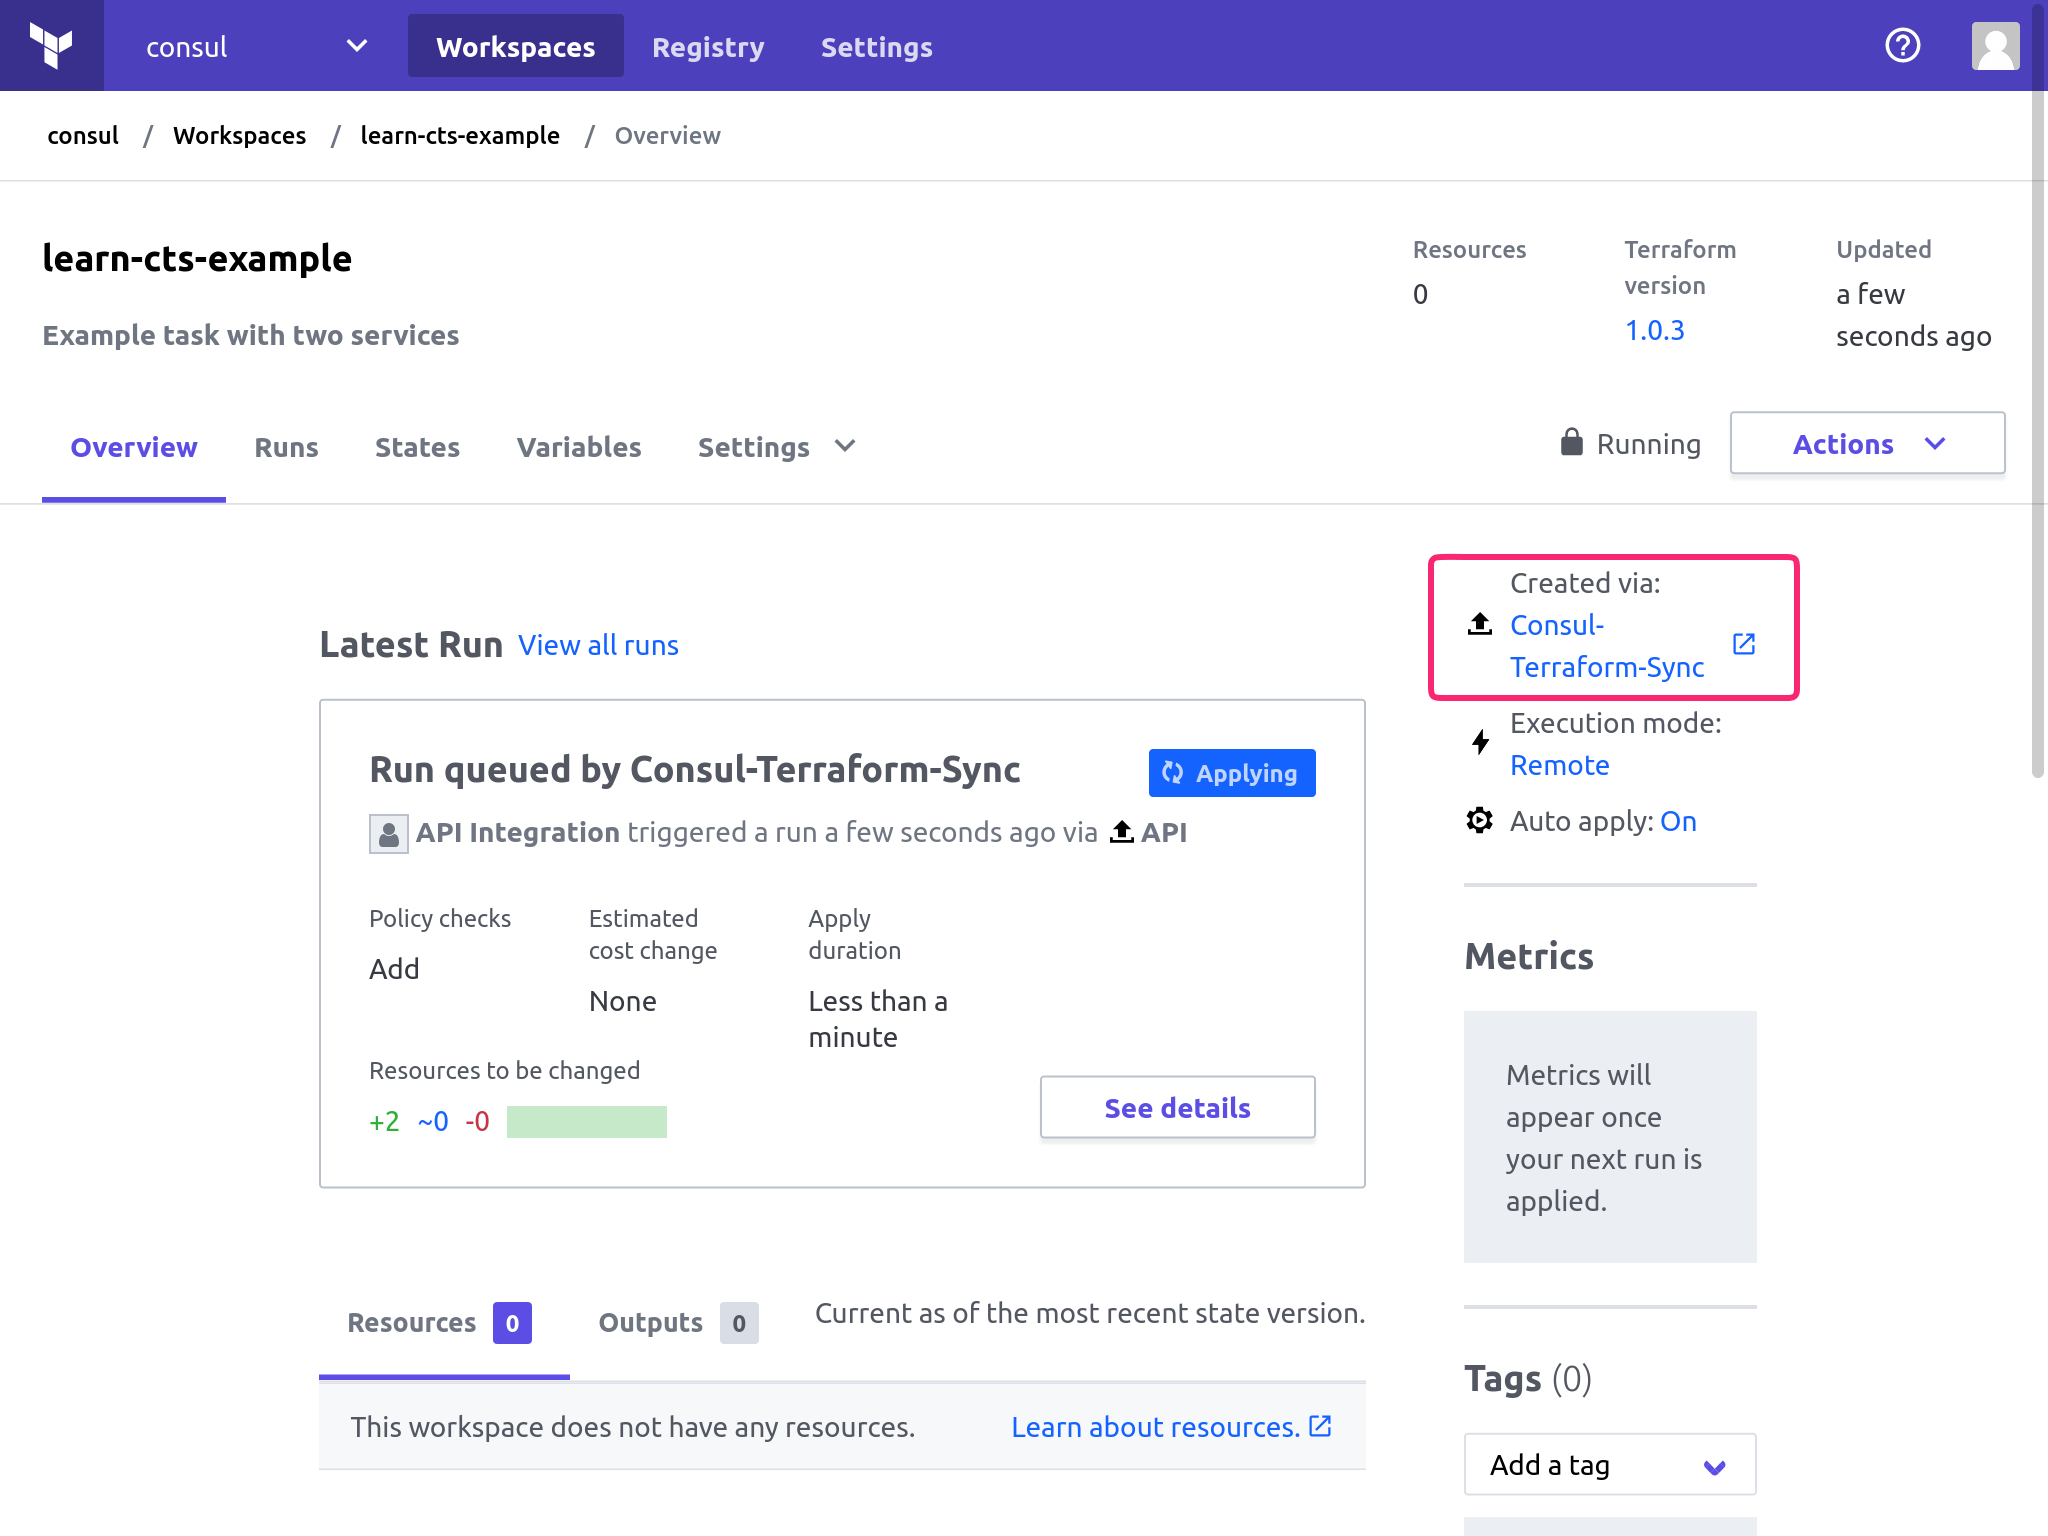The width and height of the screenshot is (2048, 1536).
Task: Click consul in the breadcrumb
Action: 83,135
